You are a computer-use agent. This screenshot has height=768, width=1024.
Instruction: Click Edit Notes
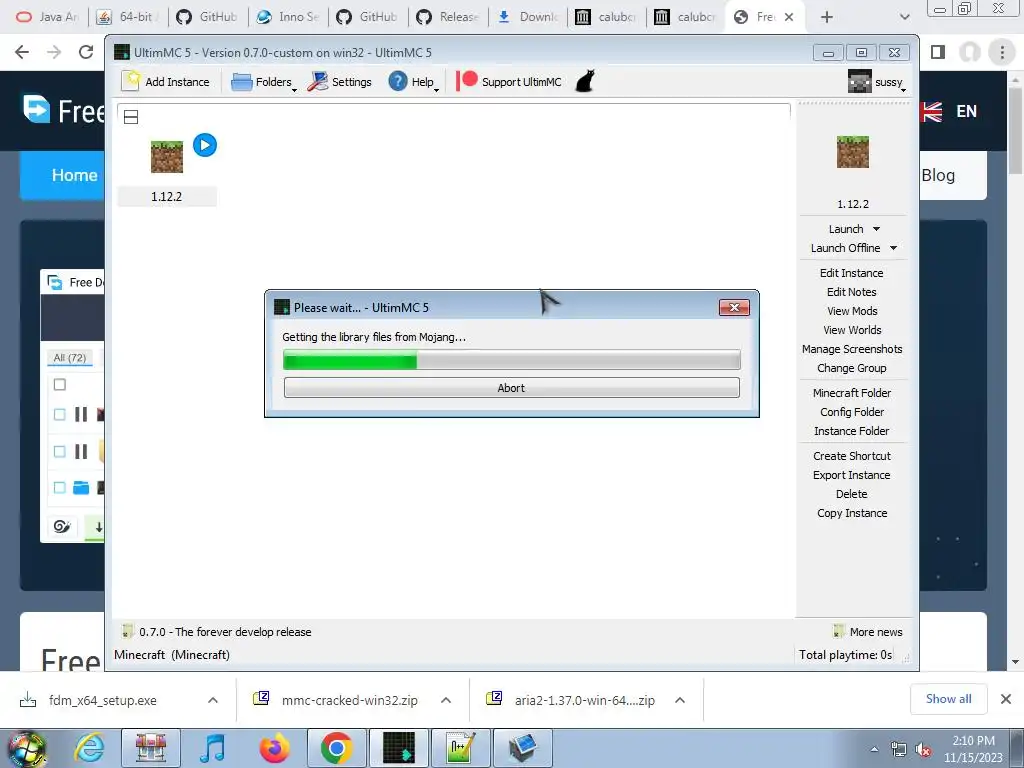(x=852, y=292)
